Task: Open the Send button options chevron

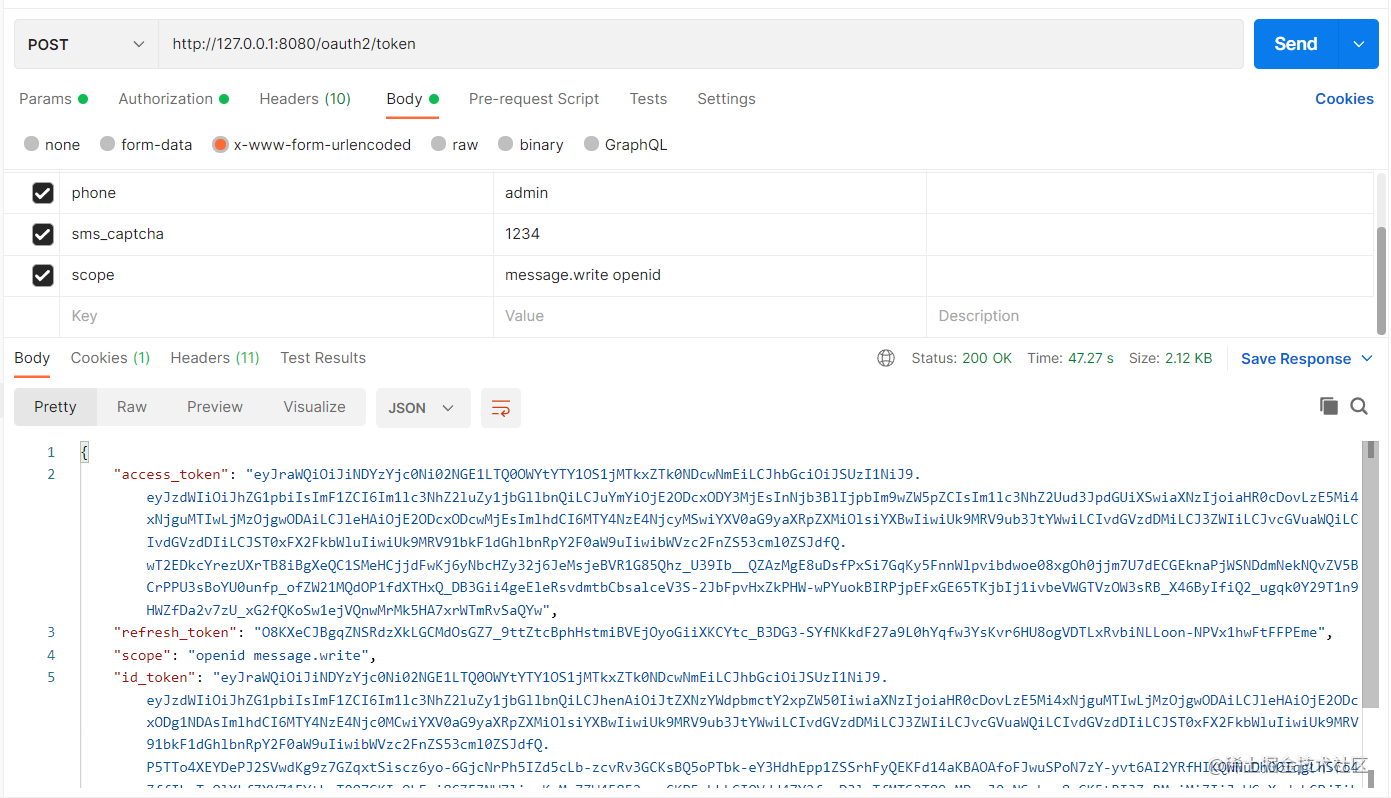Action: [1358, 43]
